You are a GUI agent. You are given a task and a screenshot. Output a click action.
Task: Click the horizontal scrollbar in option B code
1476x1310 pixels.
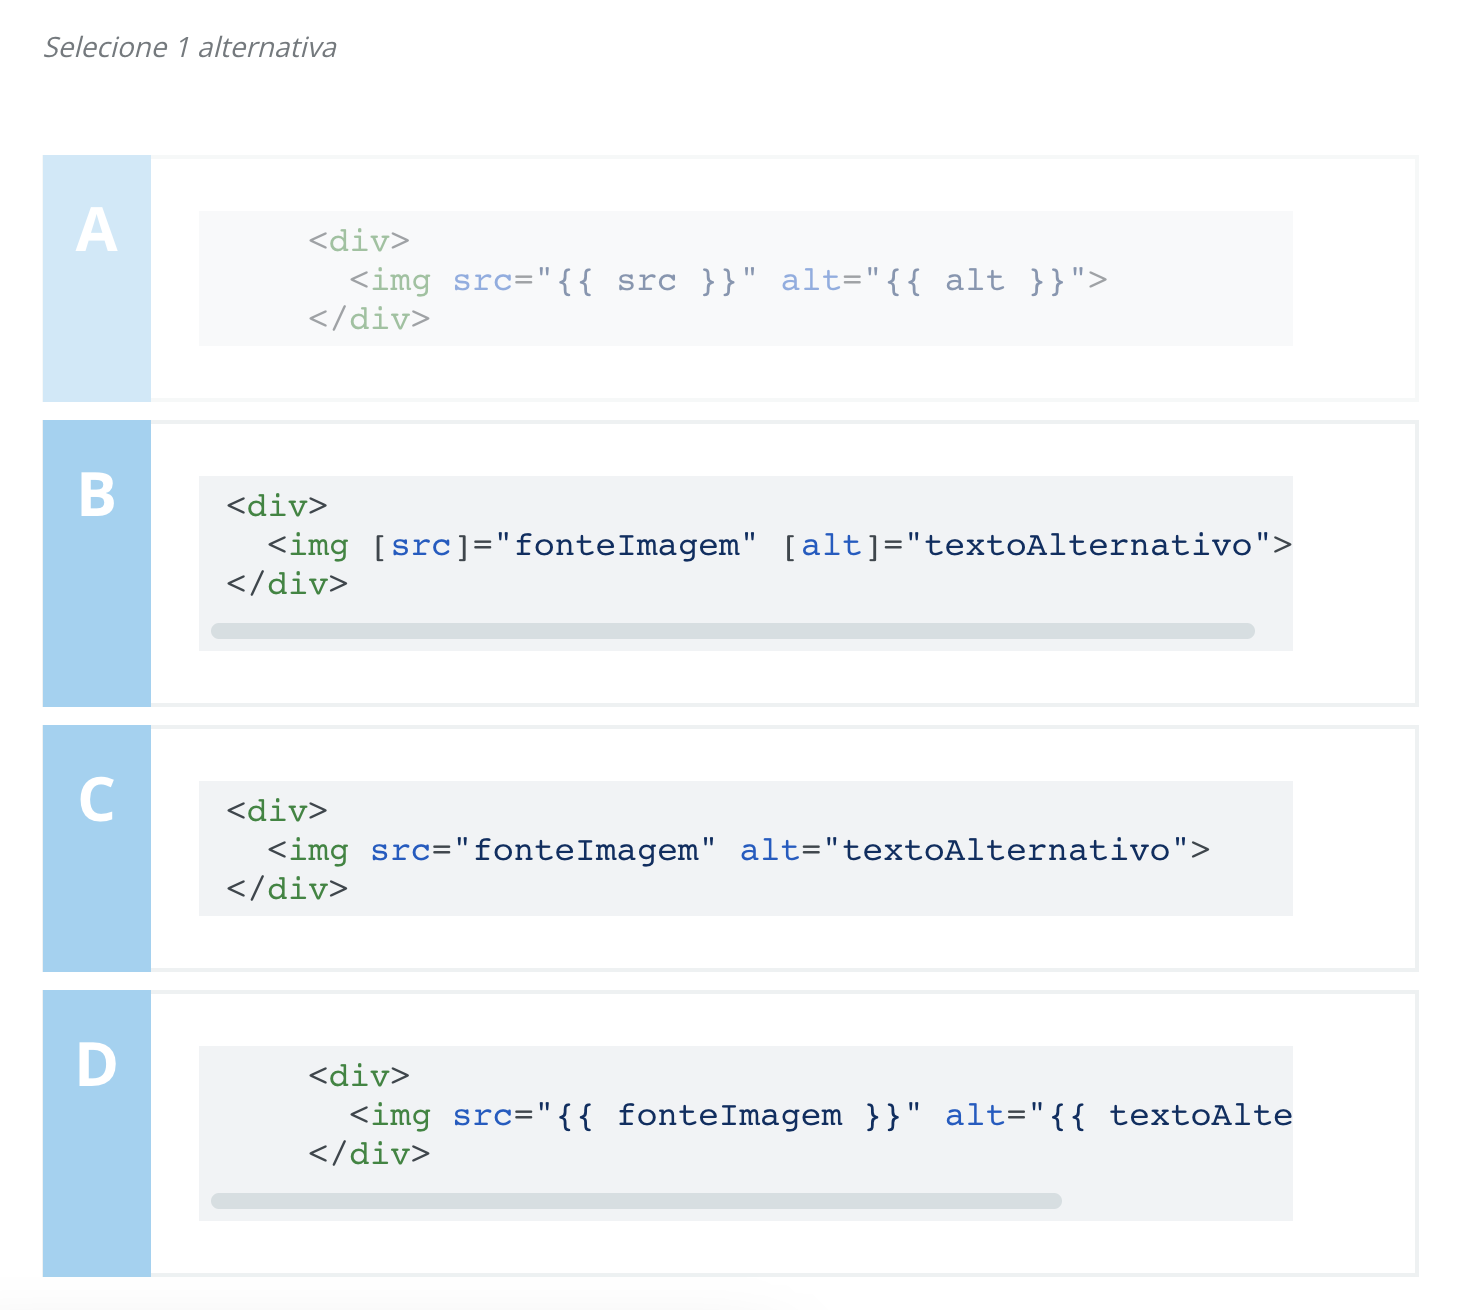pos(733,631)
